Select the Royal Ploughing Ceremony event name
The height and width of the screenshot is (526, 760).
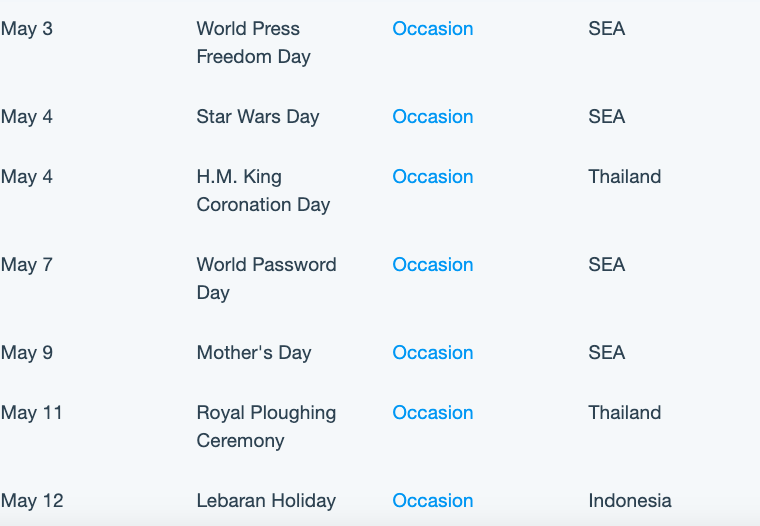[x=266, y=427]
